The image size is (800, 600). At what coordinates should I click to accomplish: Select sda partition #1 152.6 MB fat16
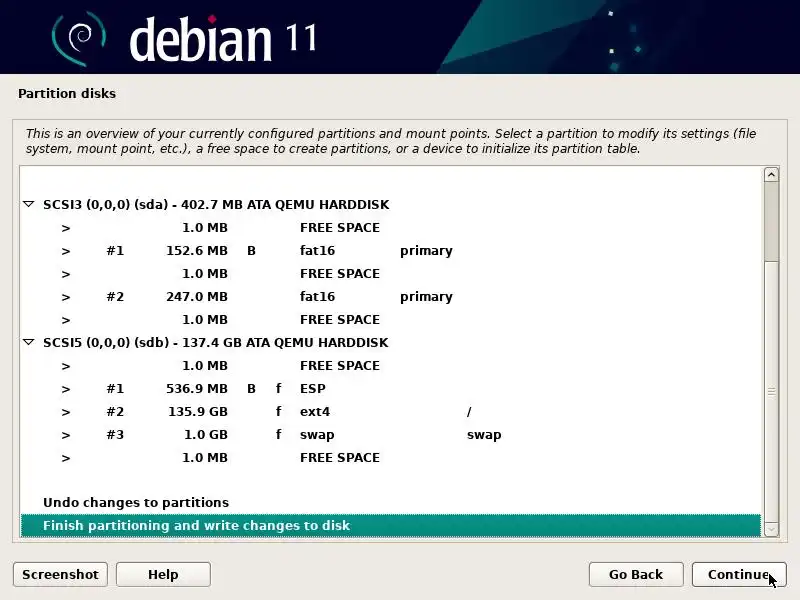(x=391, y=251)
